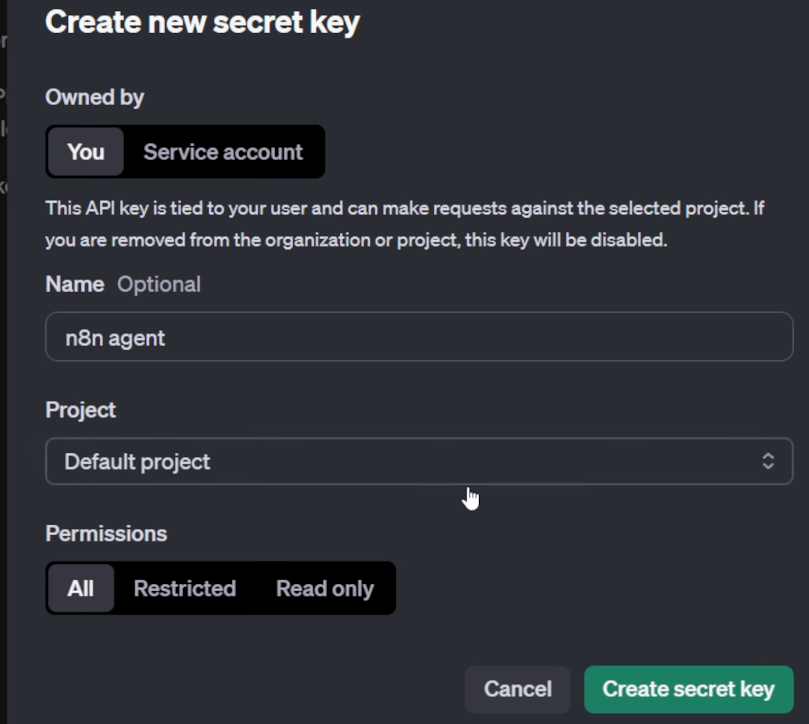The width and height of the screenshot is (809, 724).
Task: Click the "Project" section label
Action: (x=81, y=410)
